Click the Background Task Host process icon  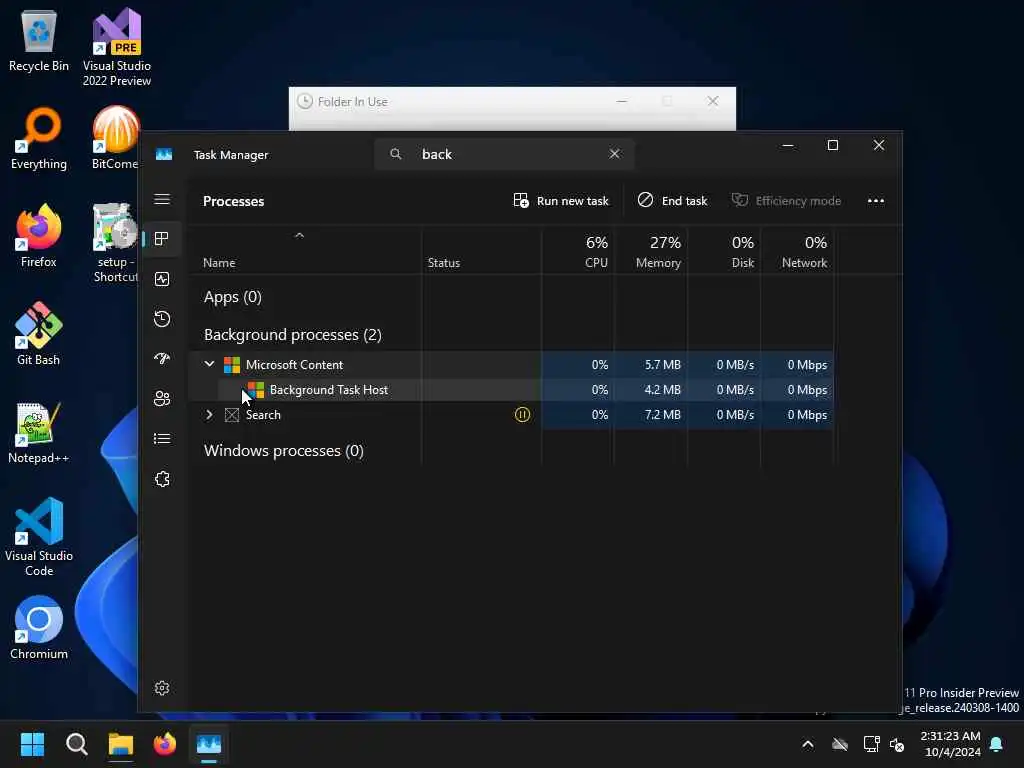click(256, 390)
